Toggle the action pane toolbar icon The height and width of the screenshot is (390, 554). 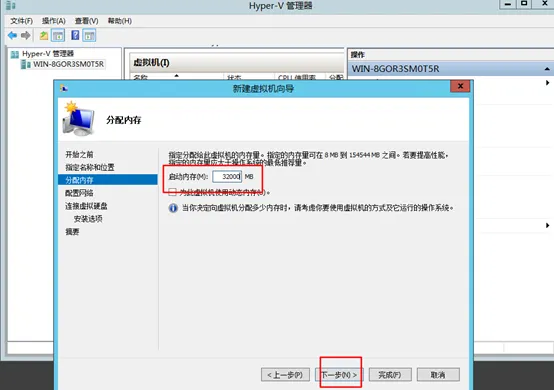pos(89,35)
